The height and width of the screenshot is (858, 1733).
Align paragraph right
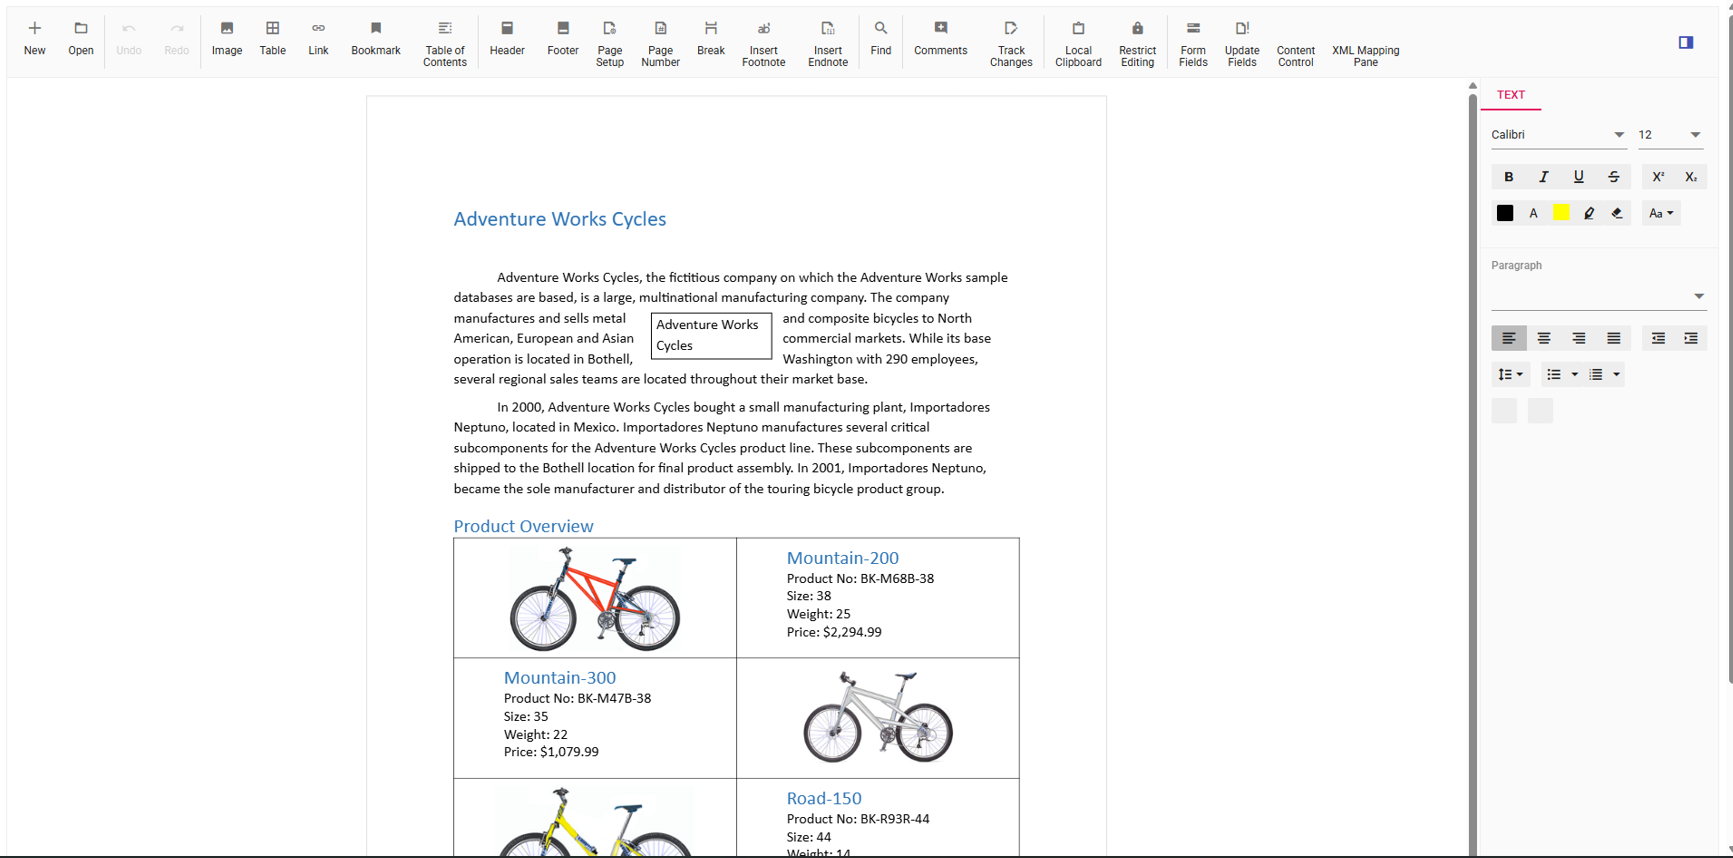click(x=1579, y=339)
